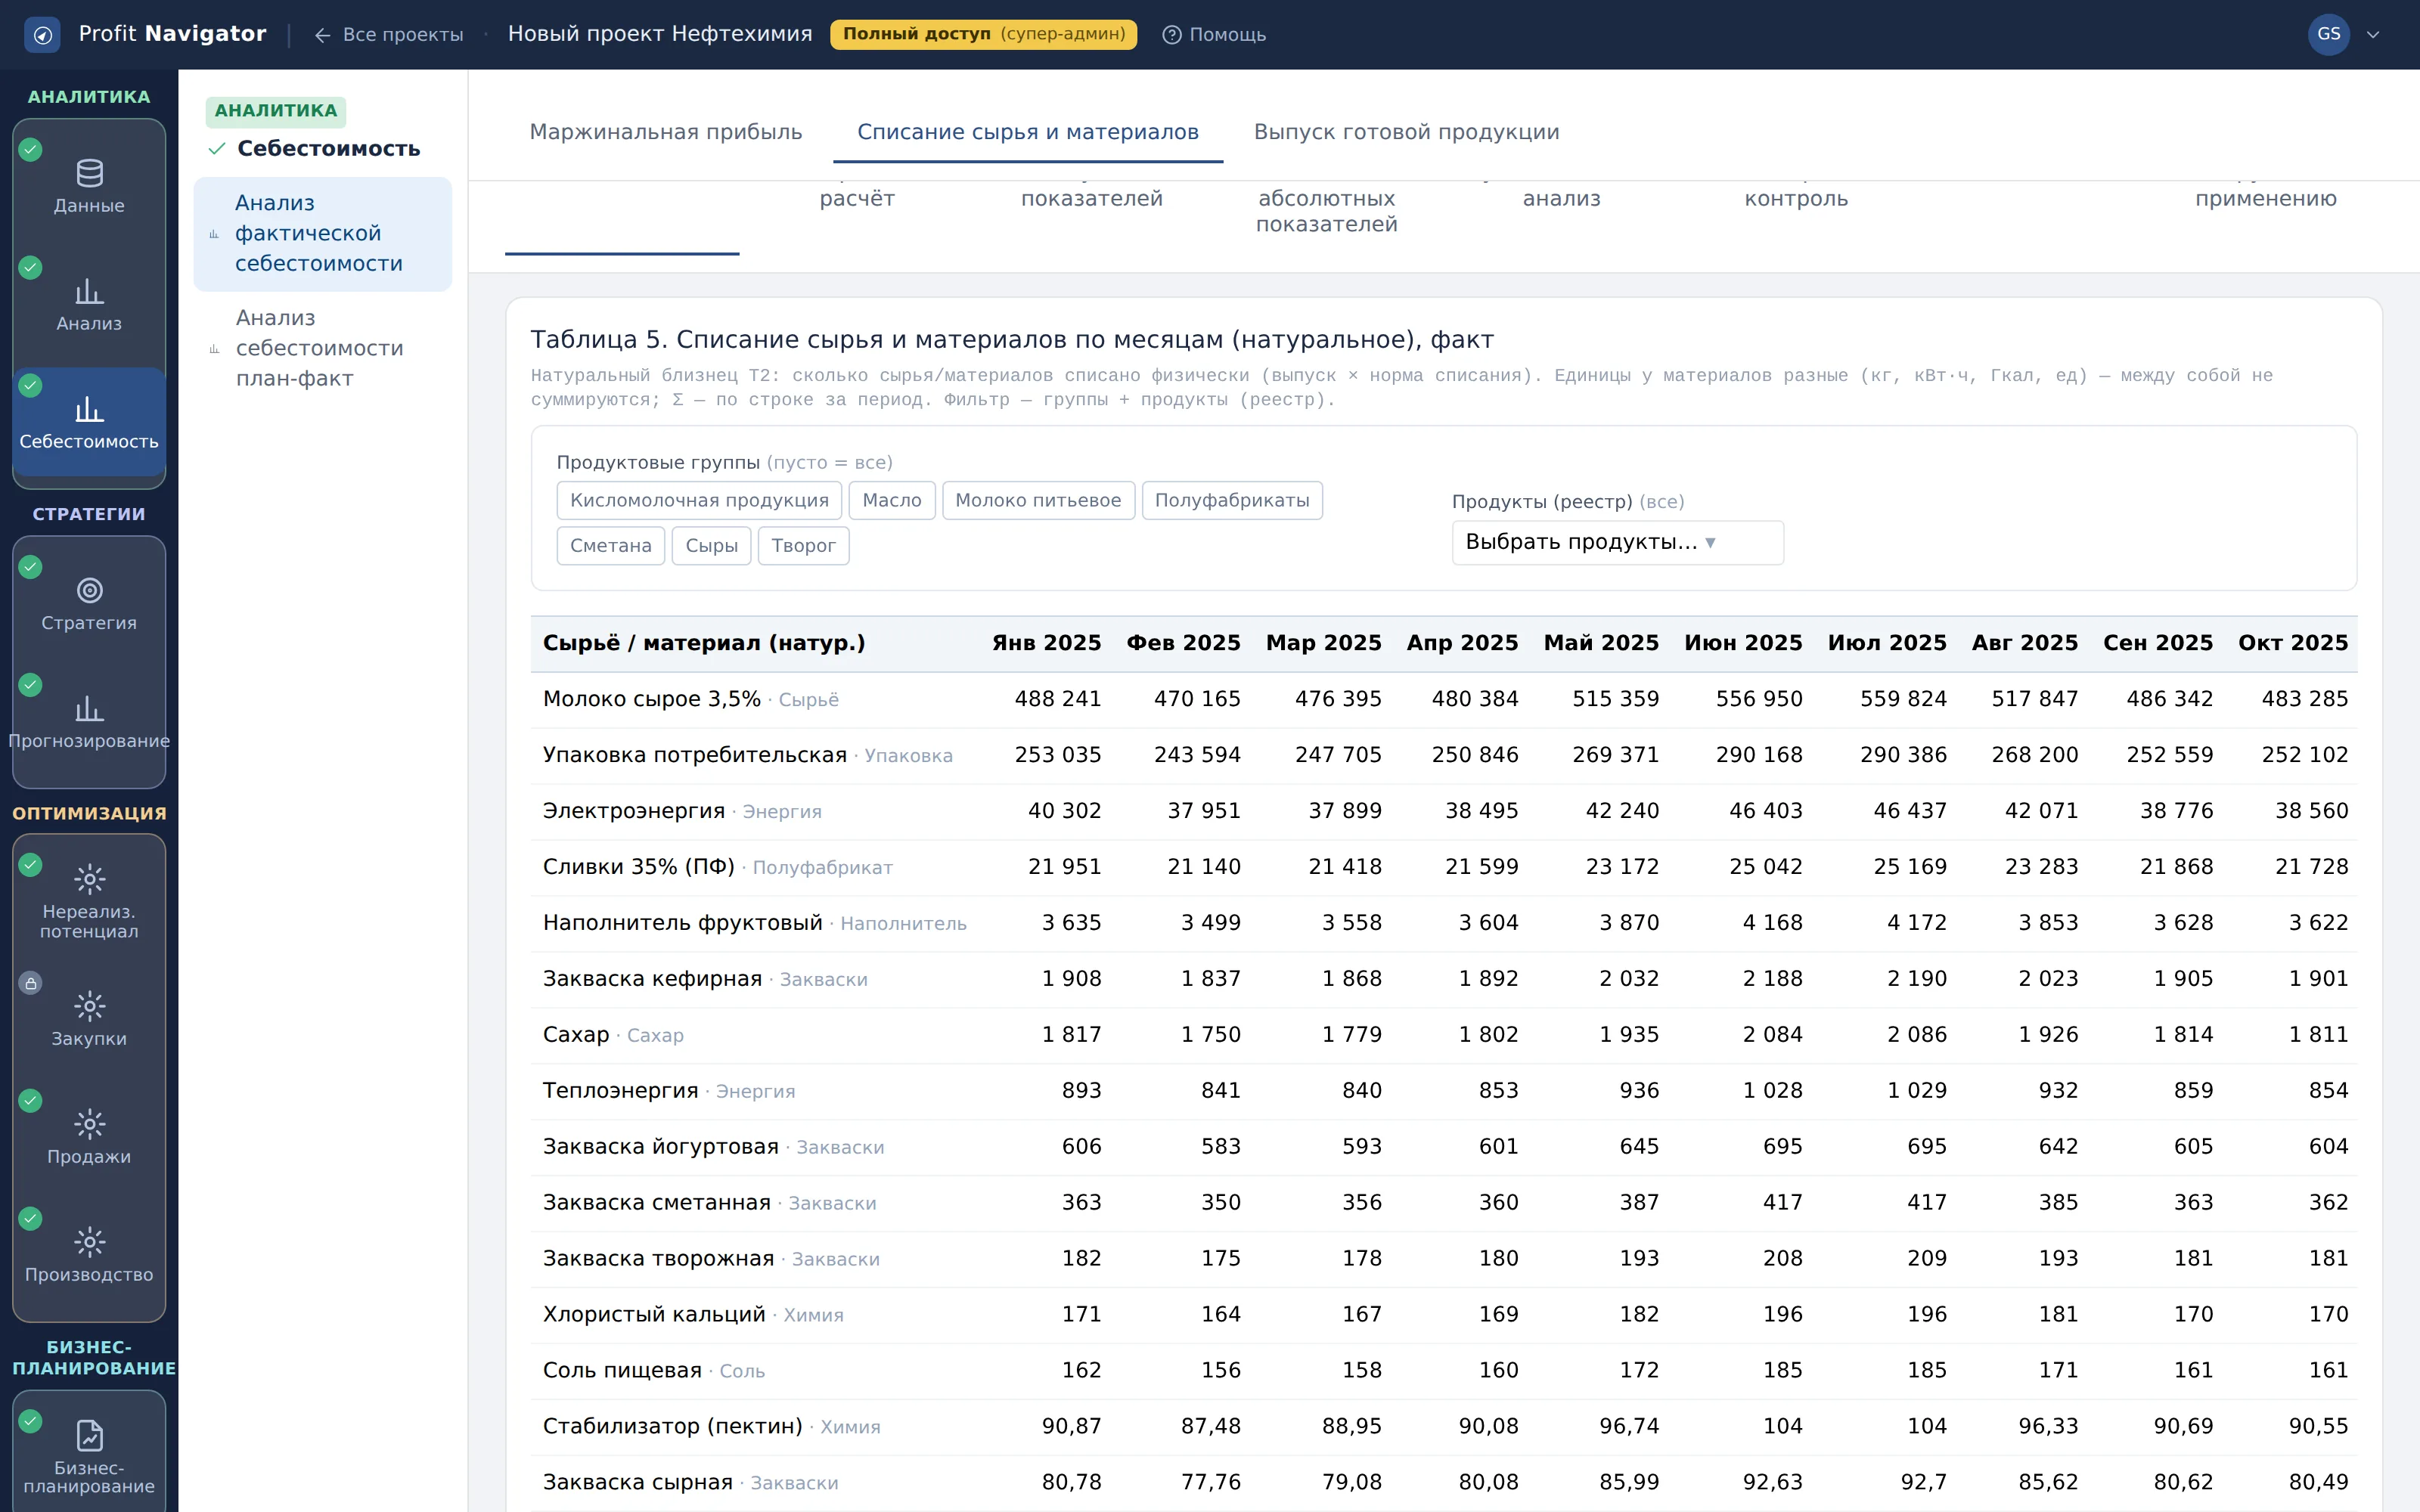Click the help question-mark icon
This screenshot has width=2420, height=1512.
point(1171,35)
